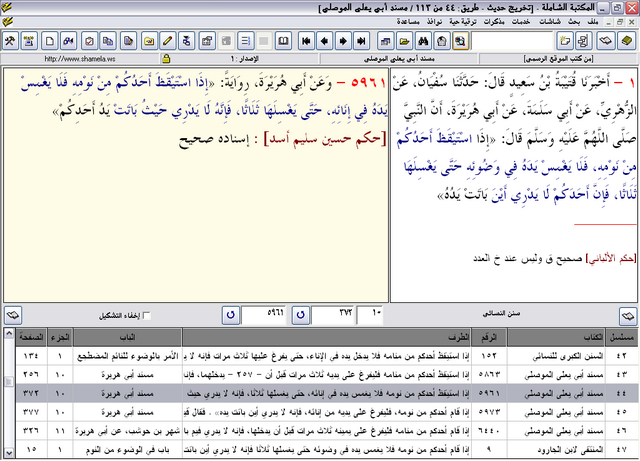
Task: Click the yellow padlock icon in status row
Action: 166,59
